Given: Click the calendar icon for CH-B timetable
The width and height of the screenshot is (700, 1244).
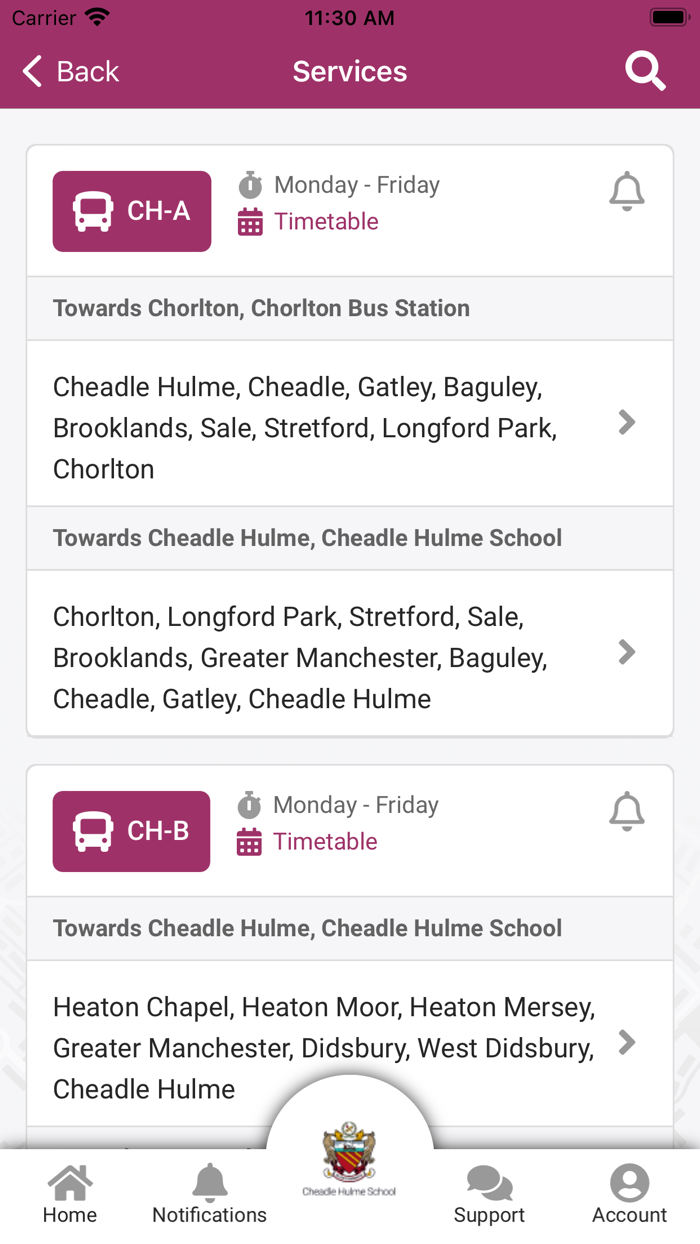Looking at the screenshot, I should [x=249, y=842].
